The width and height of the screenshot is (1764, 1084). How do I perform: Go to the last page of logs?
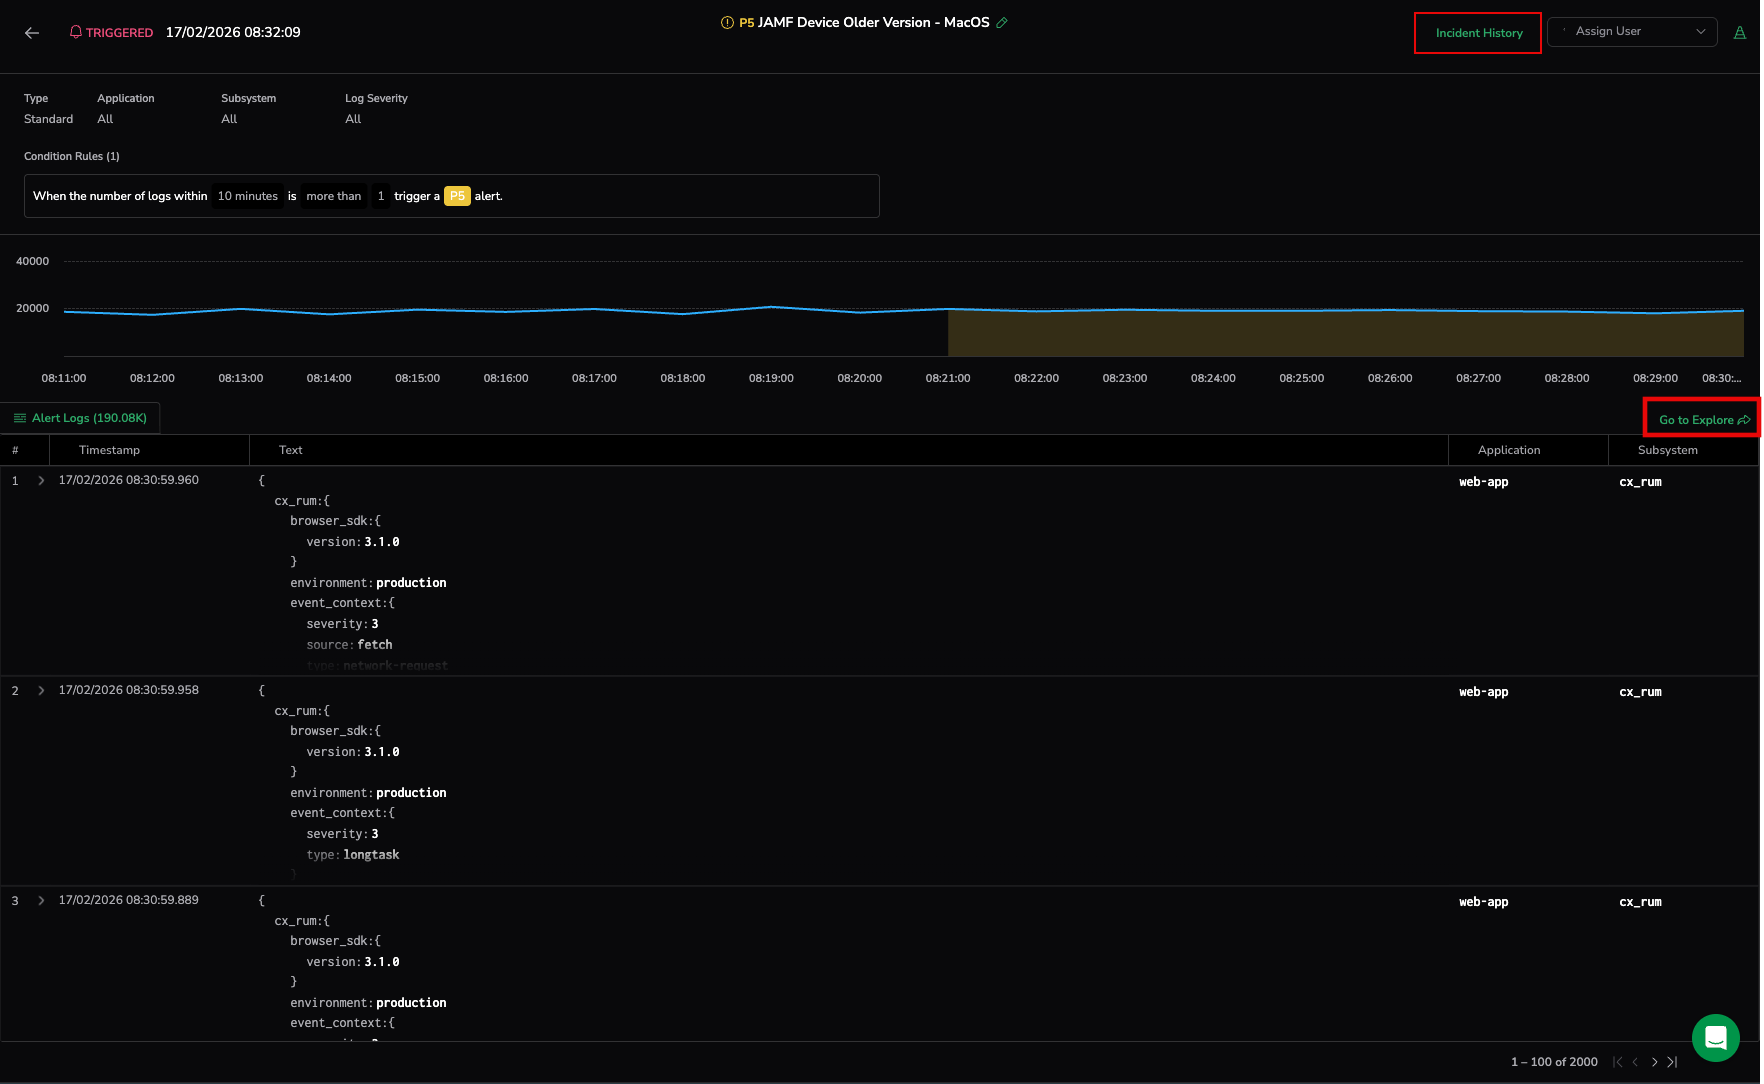(x=1672, y=1062)
